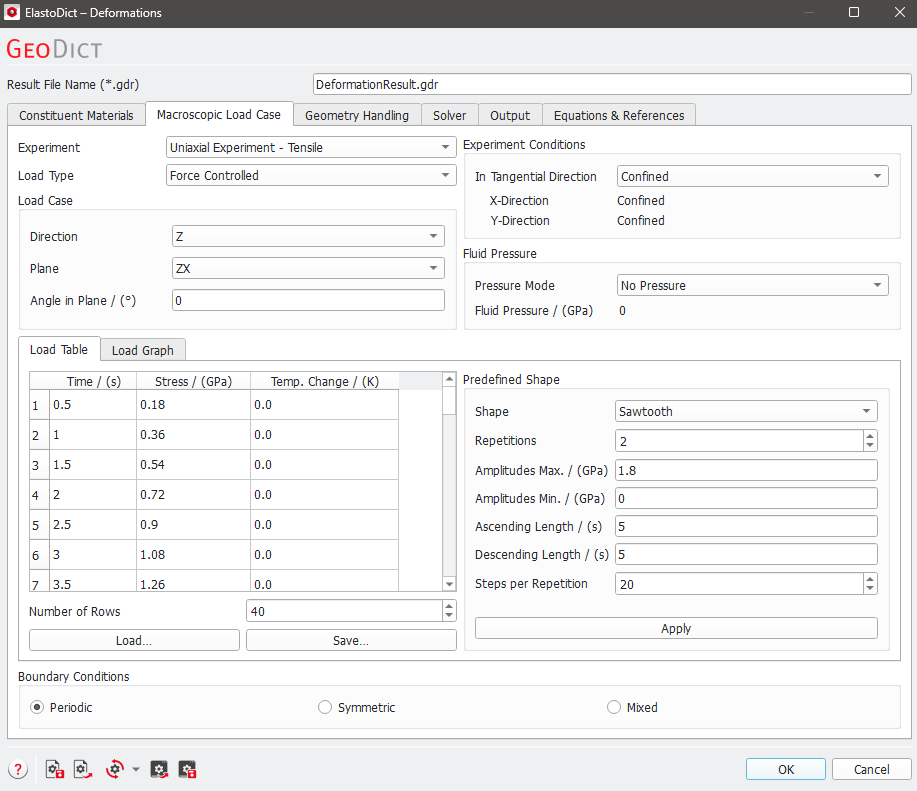Click the Time cell with value 1.5
917x791 pixels.
(x=93, y=465)
